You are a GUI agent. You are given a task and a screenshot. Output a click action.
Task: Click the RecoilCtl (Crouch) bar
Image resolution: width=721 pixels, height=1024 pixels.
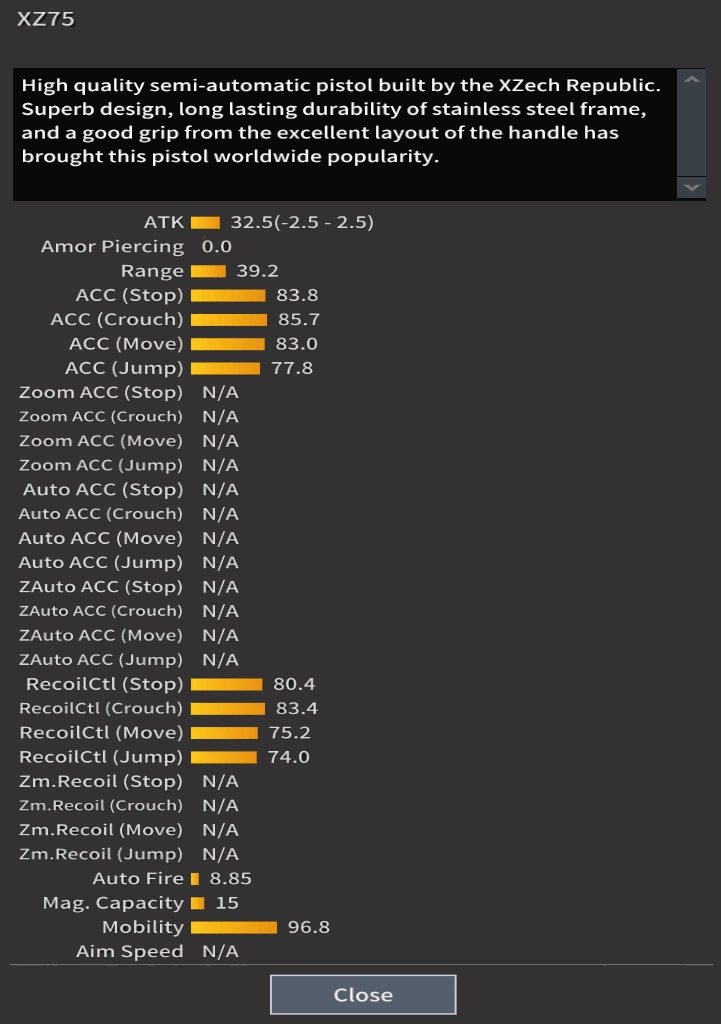(x=228, y=708)
